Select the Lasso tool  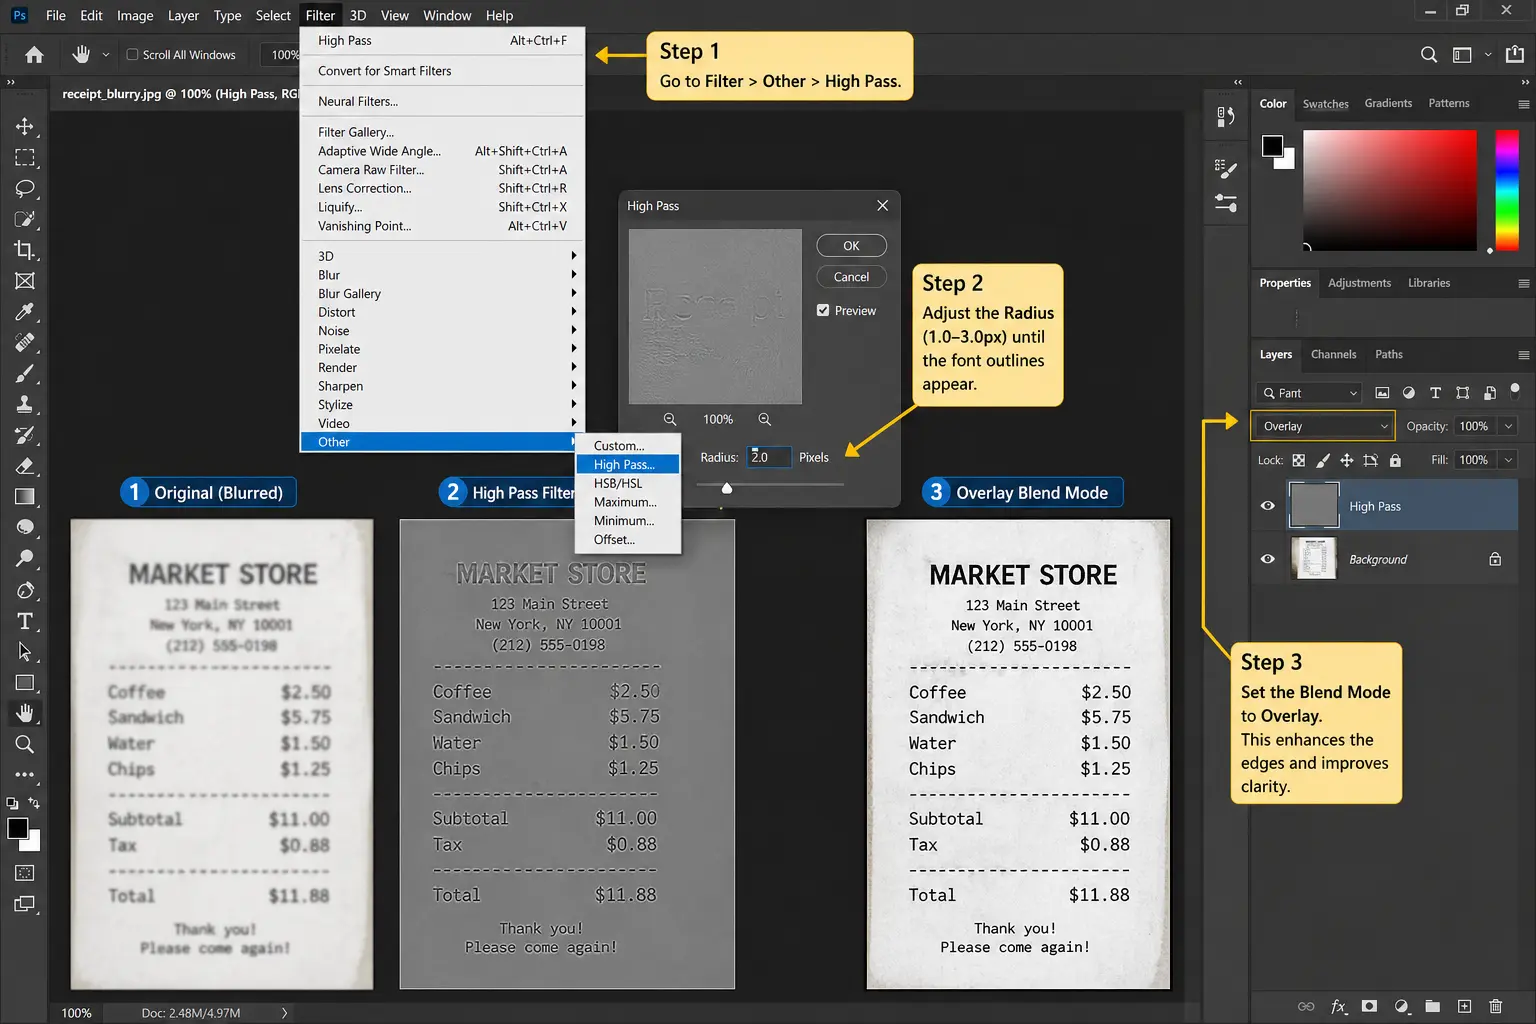tap(25, 189)
